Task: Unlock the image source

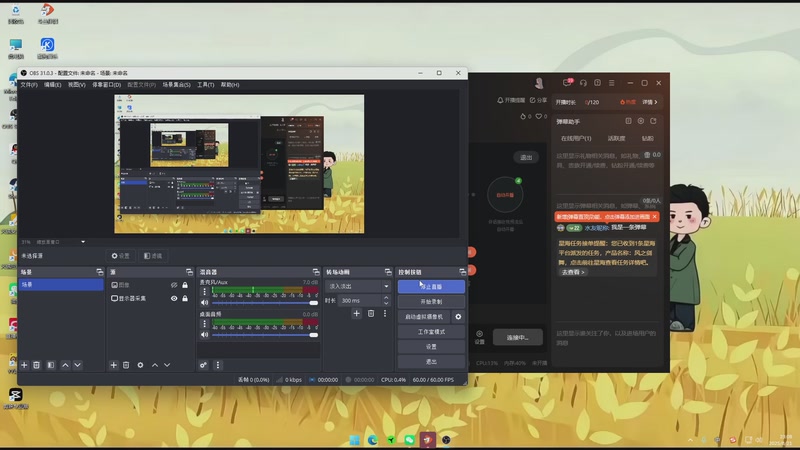Action: tap(185, 285)
